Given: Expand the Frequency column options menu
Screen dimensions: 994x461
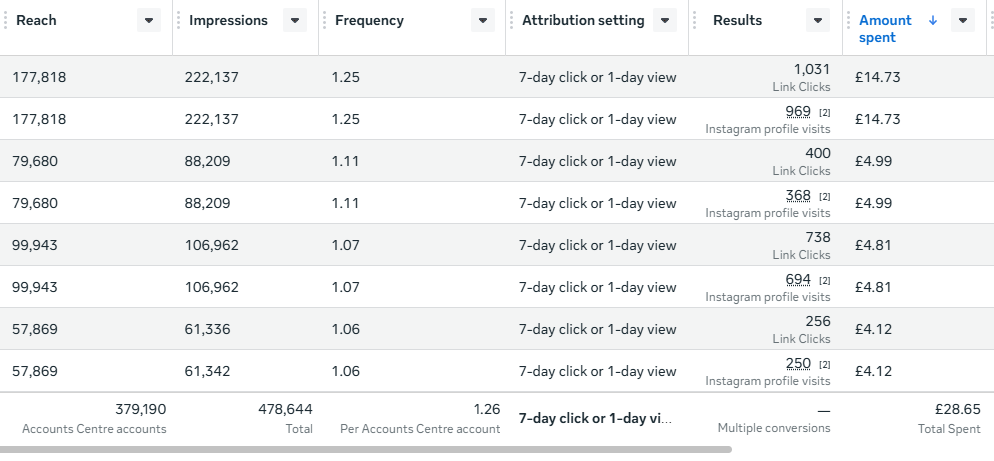Looking at the screenshot, I should 483,20.
